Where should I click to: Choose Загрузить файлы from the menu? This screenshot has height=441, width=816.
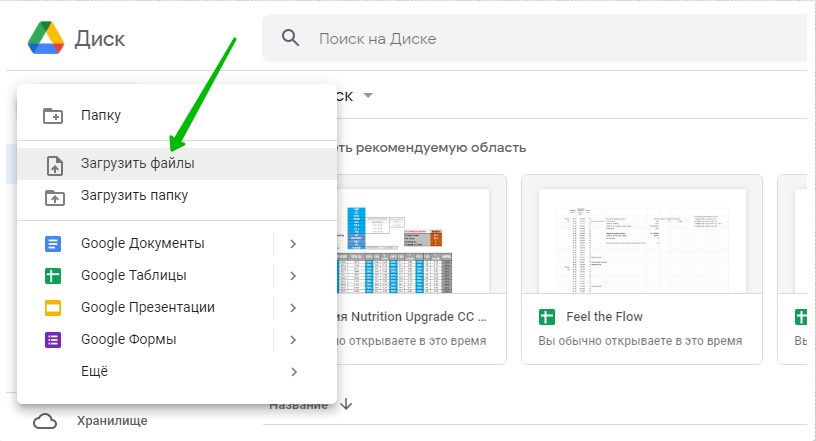(x=177, y=163)
